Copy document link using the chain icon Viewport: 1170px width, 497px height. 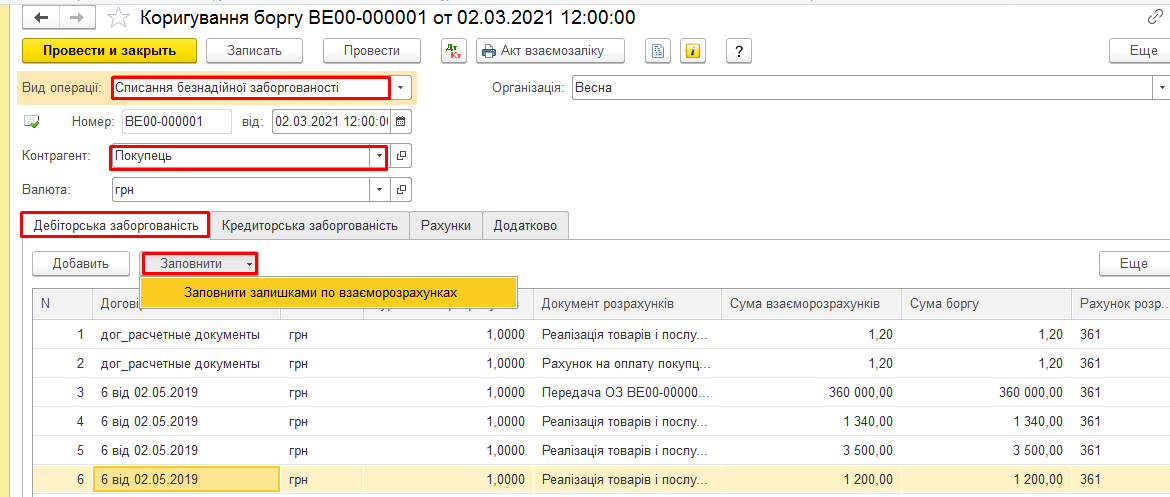[1154, 16]
